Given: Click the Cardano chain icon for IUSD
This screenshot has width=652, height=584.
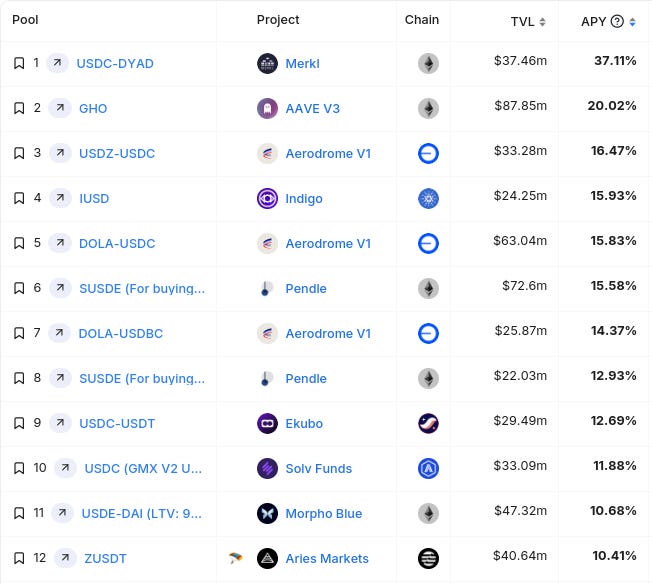Looking at the screenshot, I should [428, 198].
